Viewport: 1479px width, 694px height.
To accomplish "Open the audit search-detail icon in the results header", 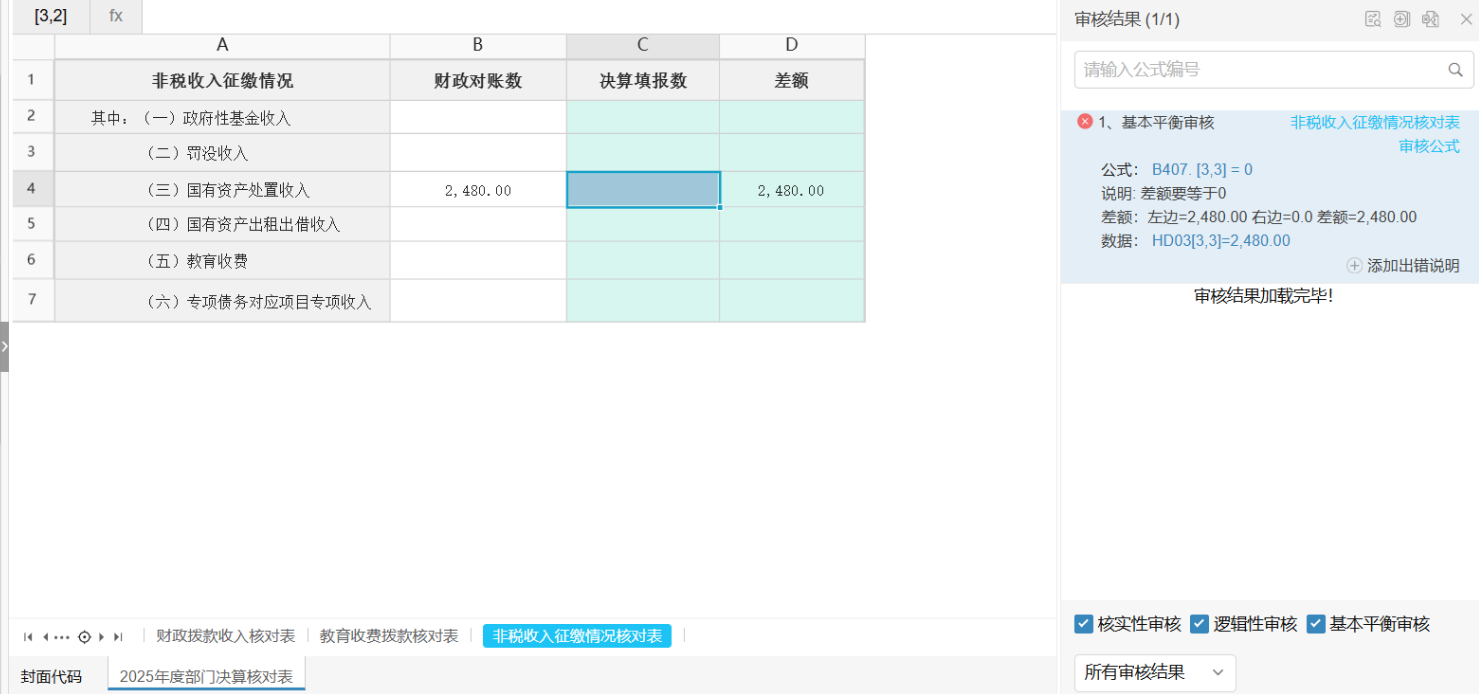I will click(1373, 19).
